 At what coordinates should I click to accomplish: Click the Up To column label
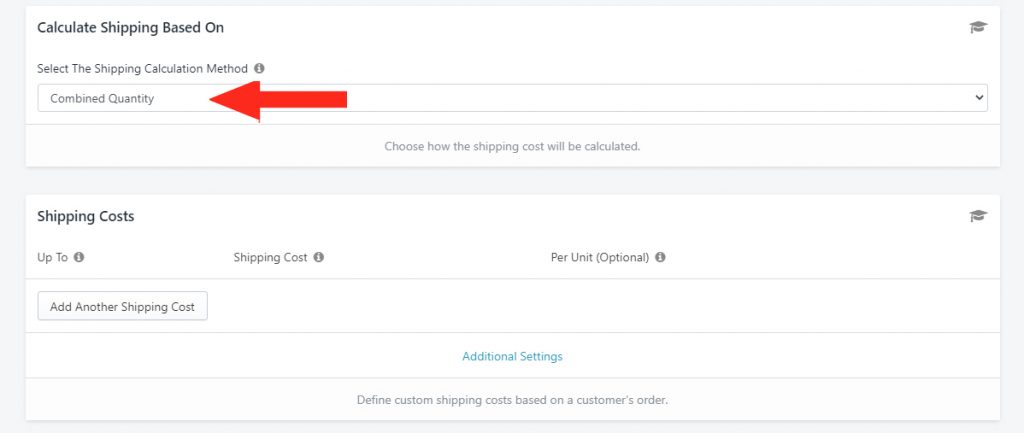pos(52,257)
